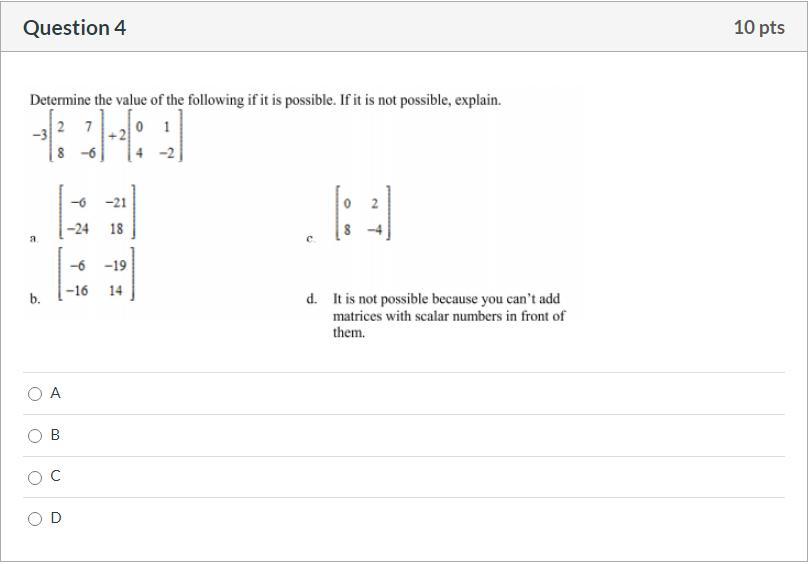Image resolution: width=810 pixels, height=564 pixels.
Task: Click choice a matrix with -21 and 18
Action: click(97, 215)
